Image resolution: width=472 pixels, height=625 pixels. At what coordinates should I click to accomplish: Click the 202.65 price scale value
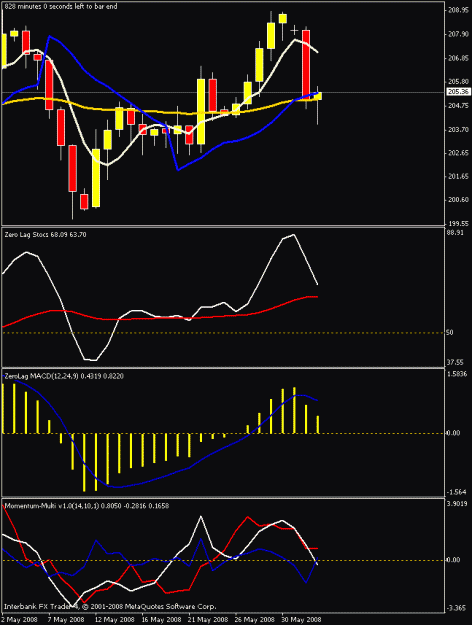(x=458, y=153)
